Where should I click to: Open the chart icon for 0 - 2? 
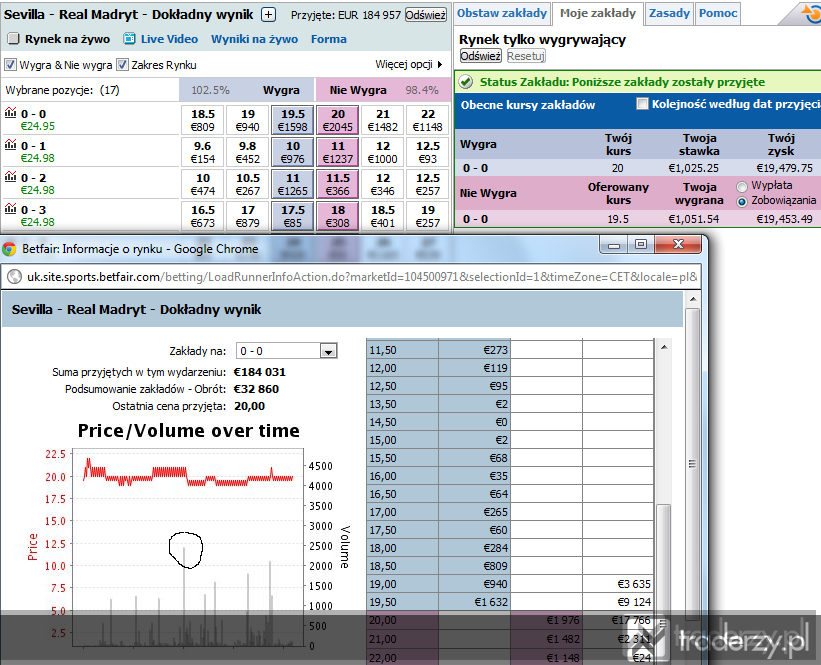point(10,176)
